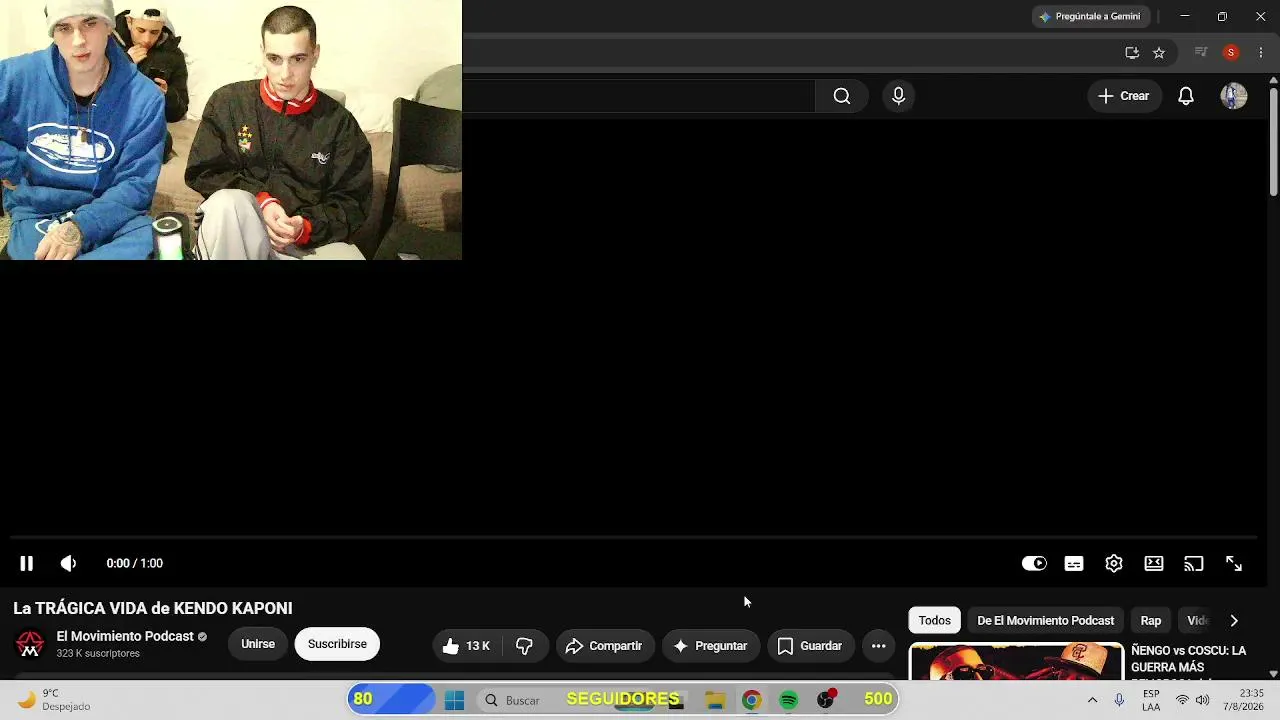Open OBS Studio from the taskbar

(x=826, y=700)
